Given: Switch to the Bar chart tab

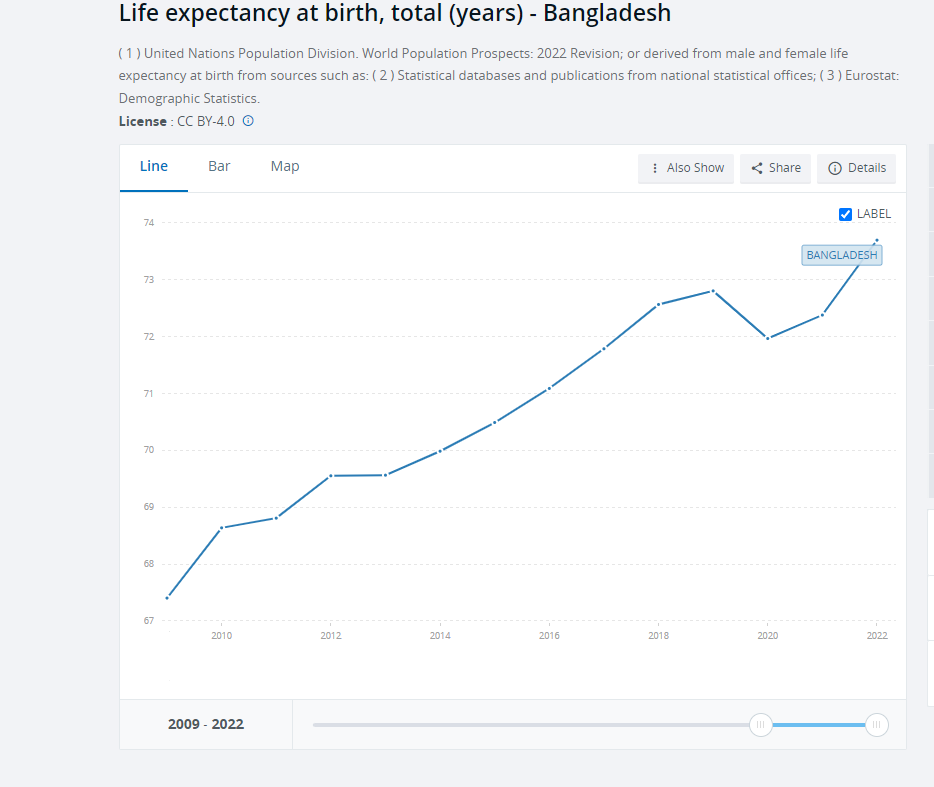Looking at the screenshot, I should [x=219, y=166].
